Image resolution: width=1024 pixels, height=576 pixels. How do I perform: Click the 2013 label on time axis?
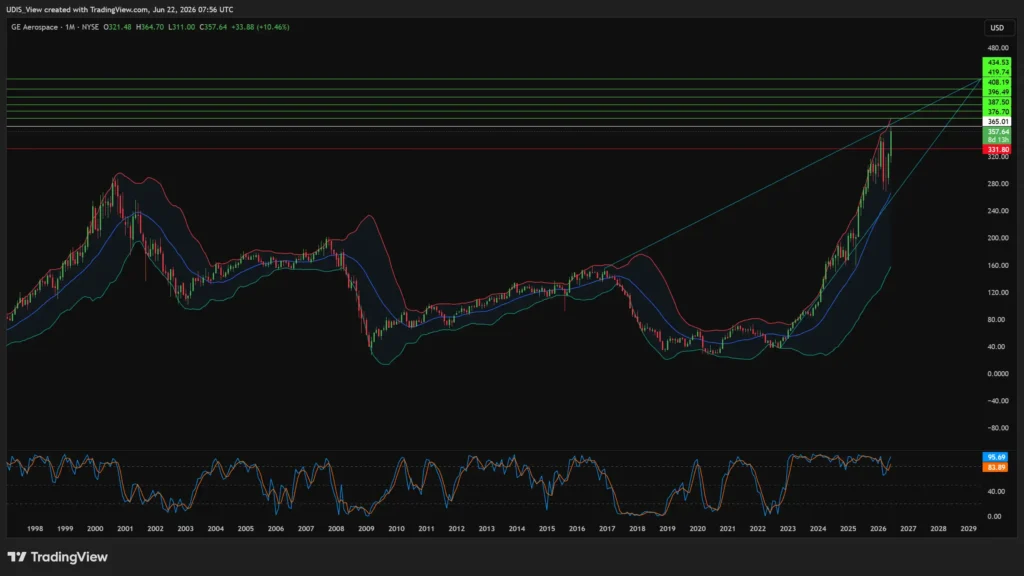487,528
